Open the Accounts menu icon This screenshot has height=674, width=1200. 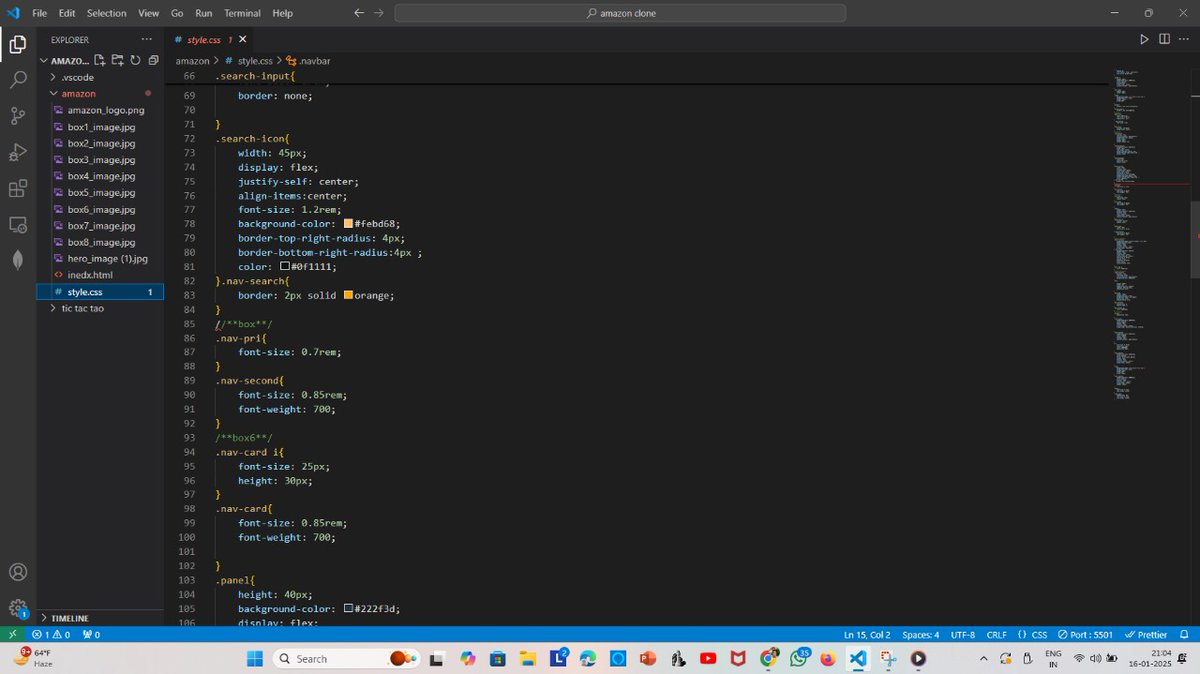pos(18,573)
